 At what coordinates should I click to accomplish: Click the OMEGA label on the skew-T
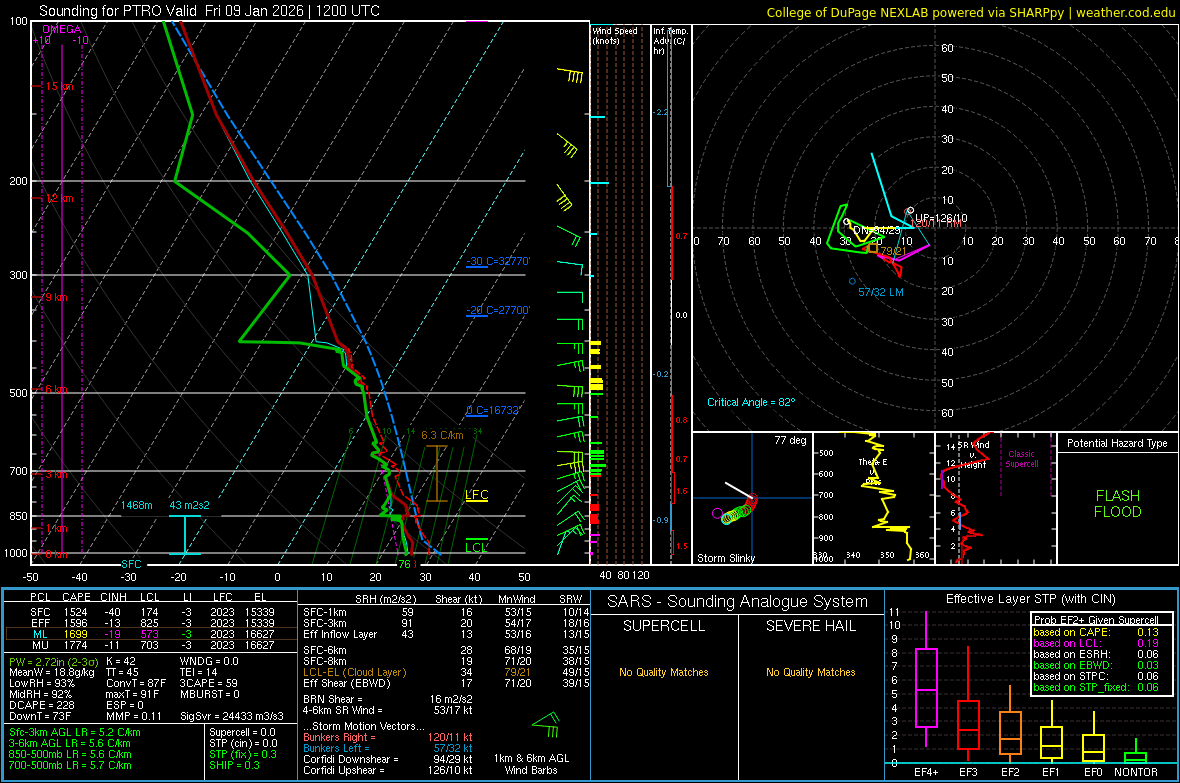pyautogui.click(x=62, y=29)
